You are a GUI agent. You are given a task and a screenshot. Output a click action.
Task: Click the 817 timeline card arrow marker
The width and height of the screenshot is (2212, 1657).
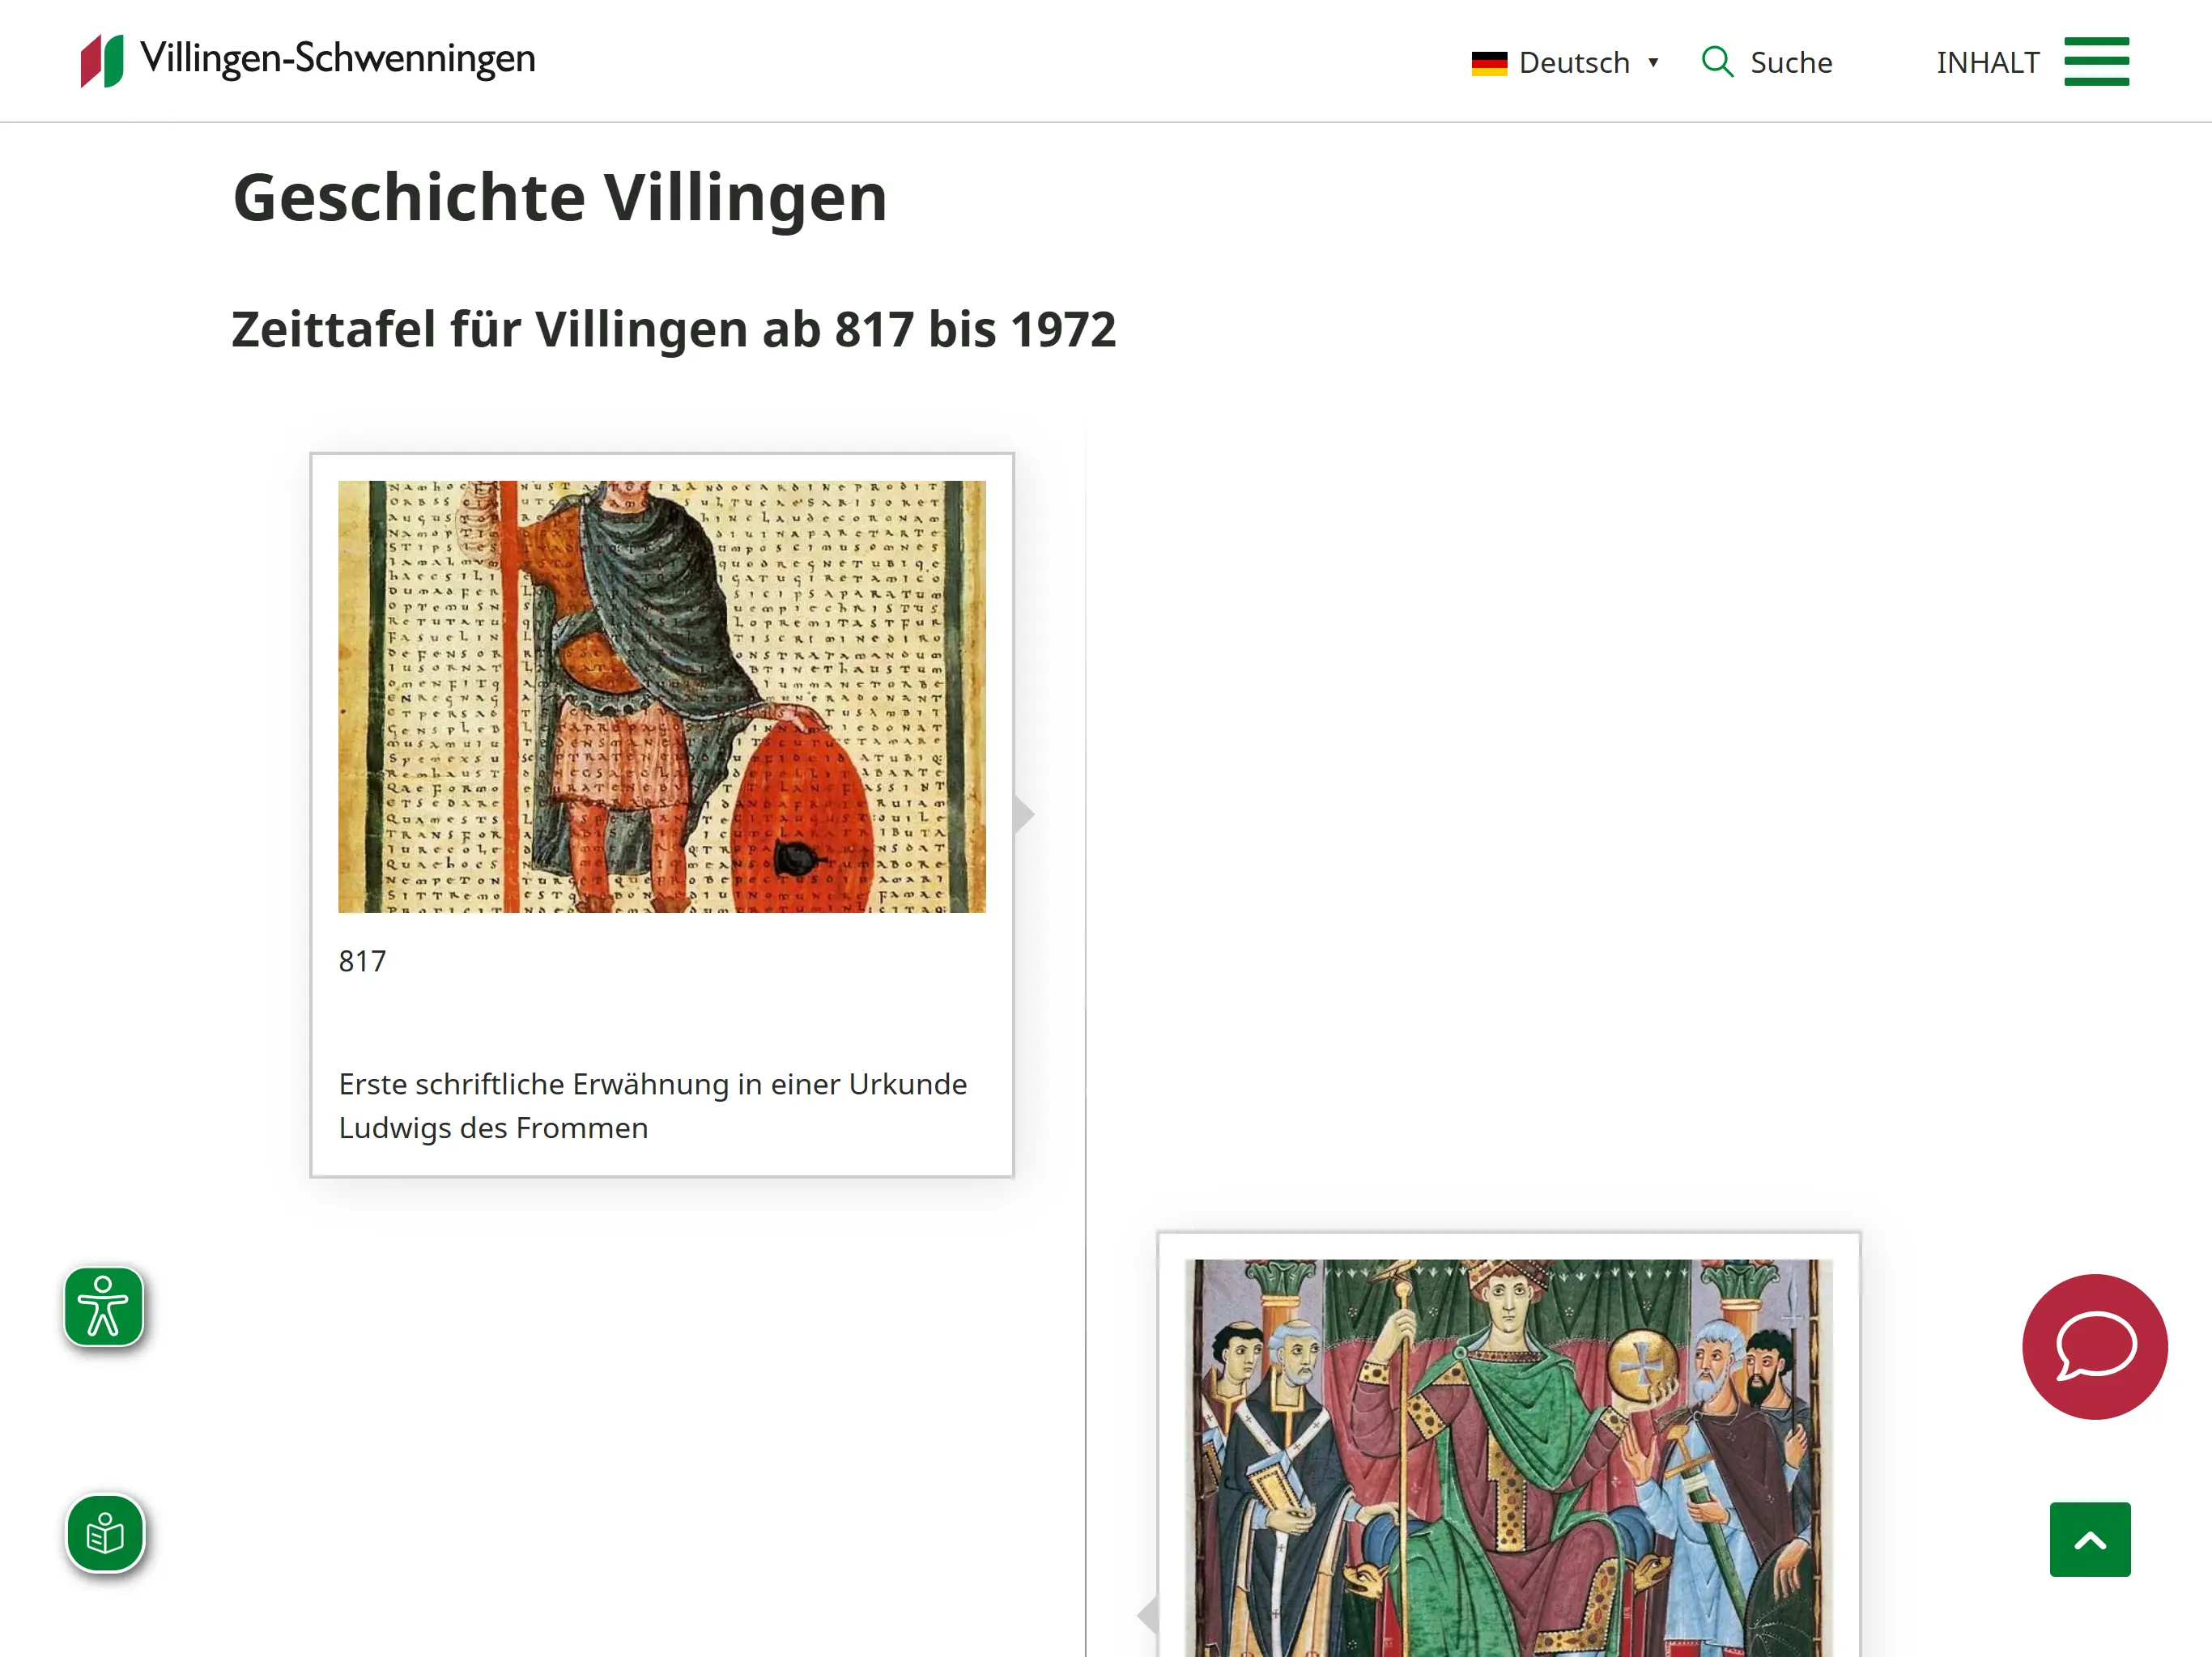pyautogui.click(x=1023, y=814)
